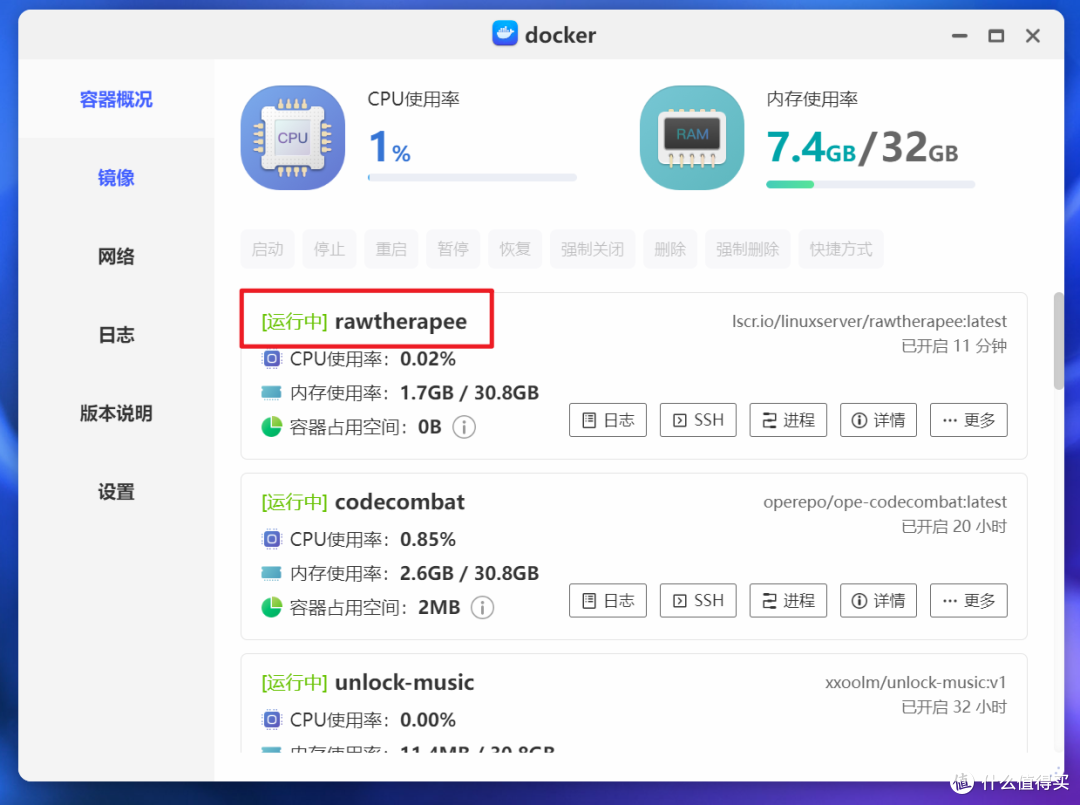Open 日志 for the rawtherapee container

click(x=608, y=420)
